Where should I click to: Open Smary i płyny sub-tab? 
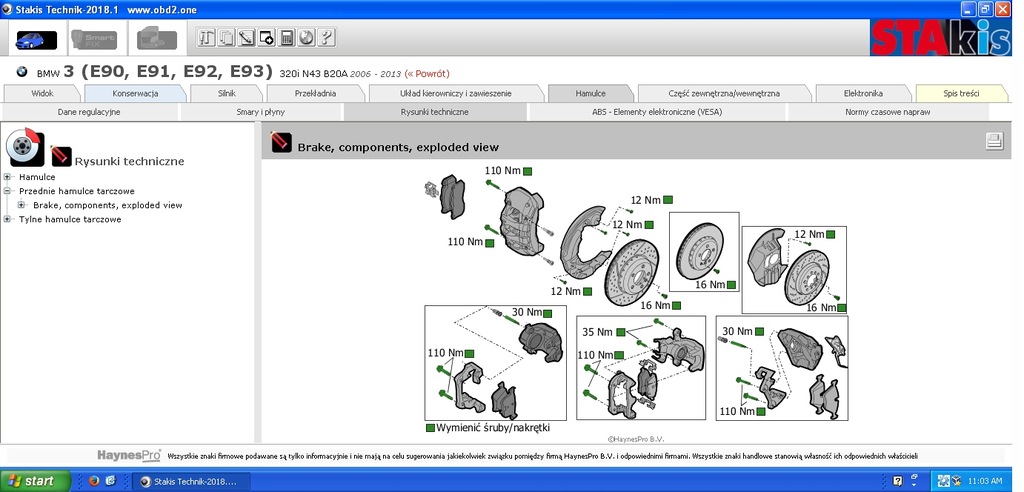click(261, 112)
